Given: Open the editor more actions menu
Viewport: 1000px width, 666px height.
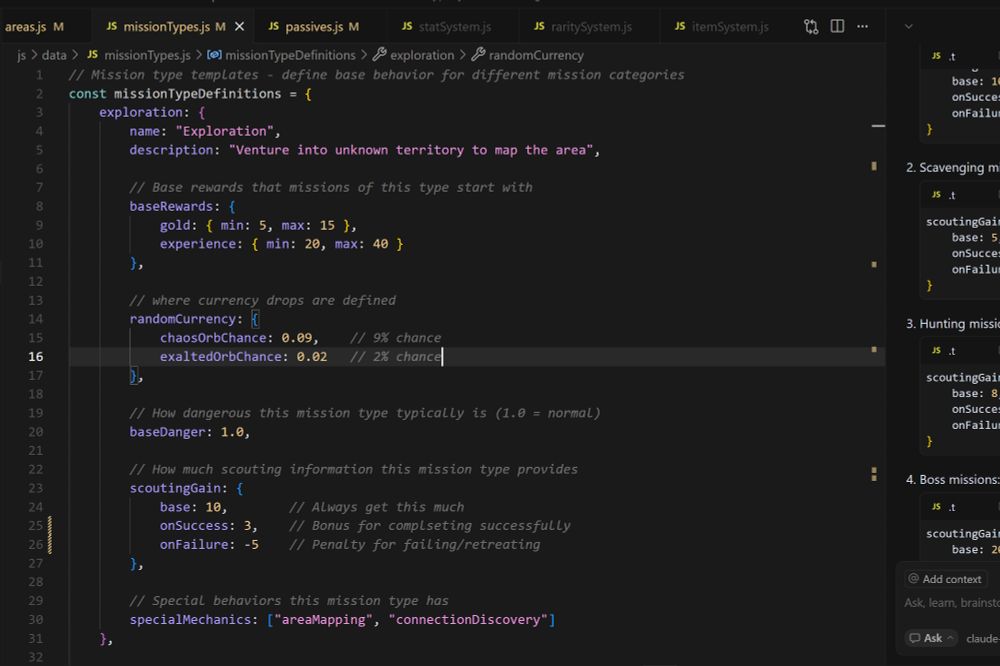Looking at the screenshot, I should click(862, 26).
